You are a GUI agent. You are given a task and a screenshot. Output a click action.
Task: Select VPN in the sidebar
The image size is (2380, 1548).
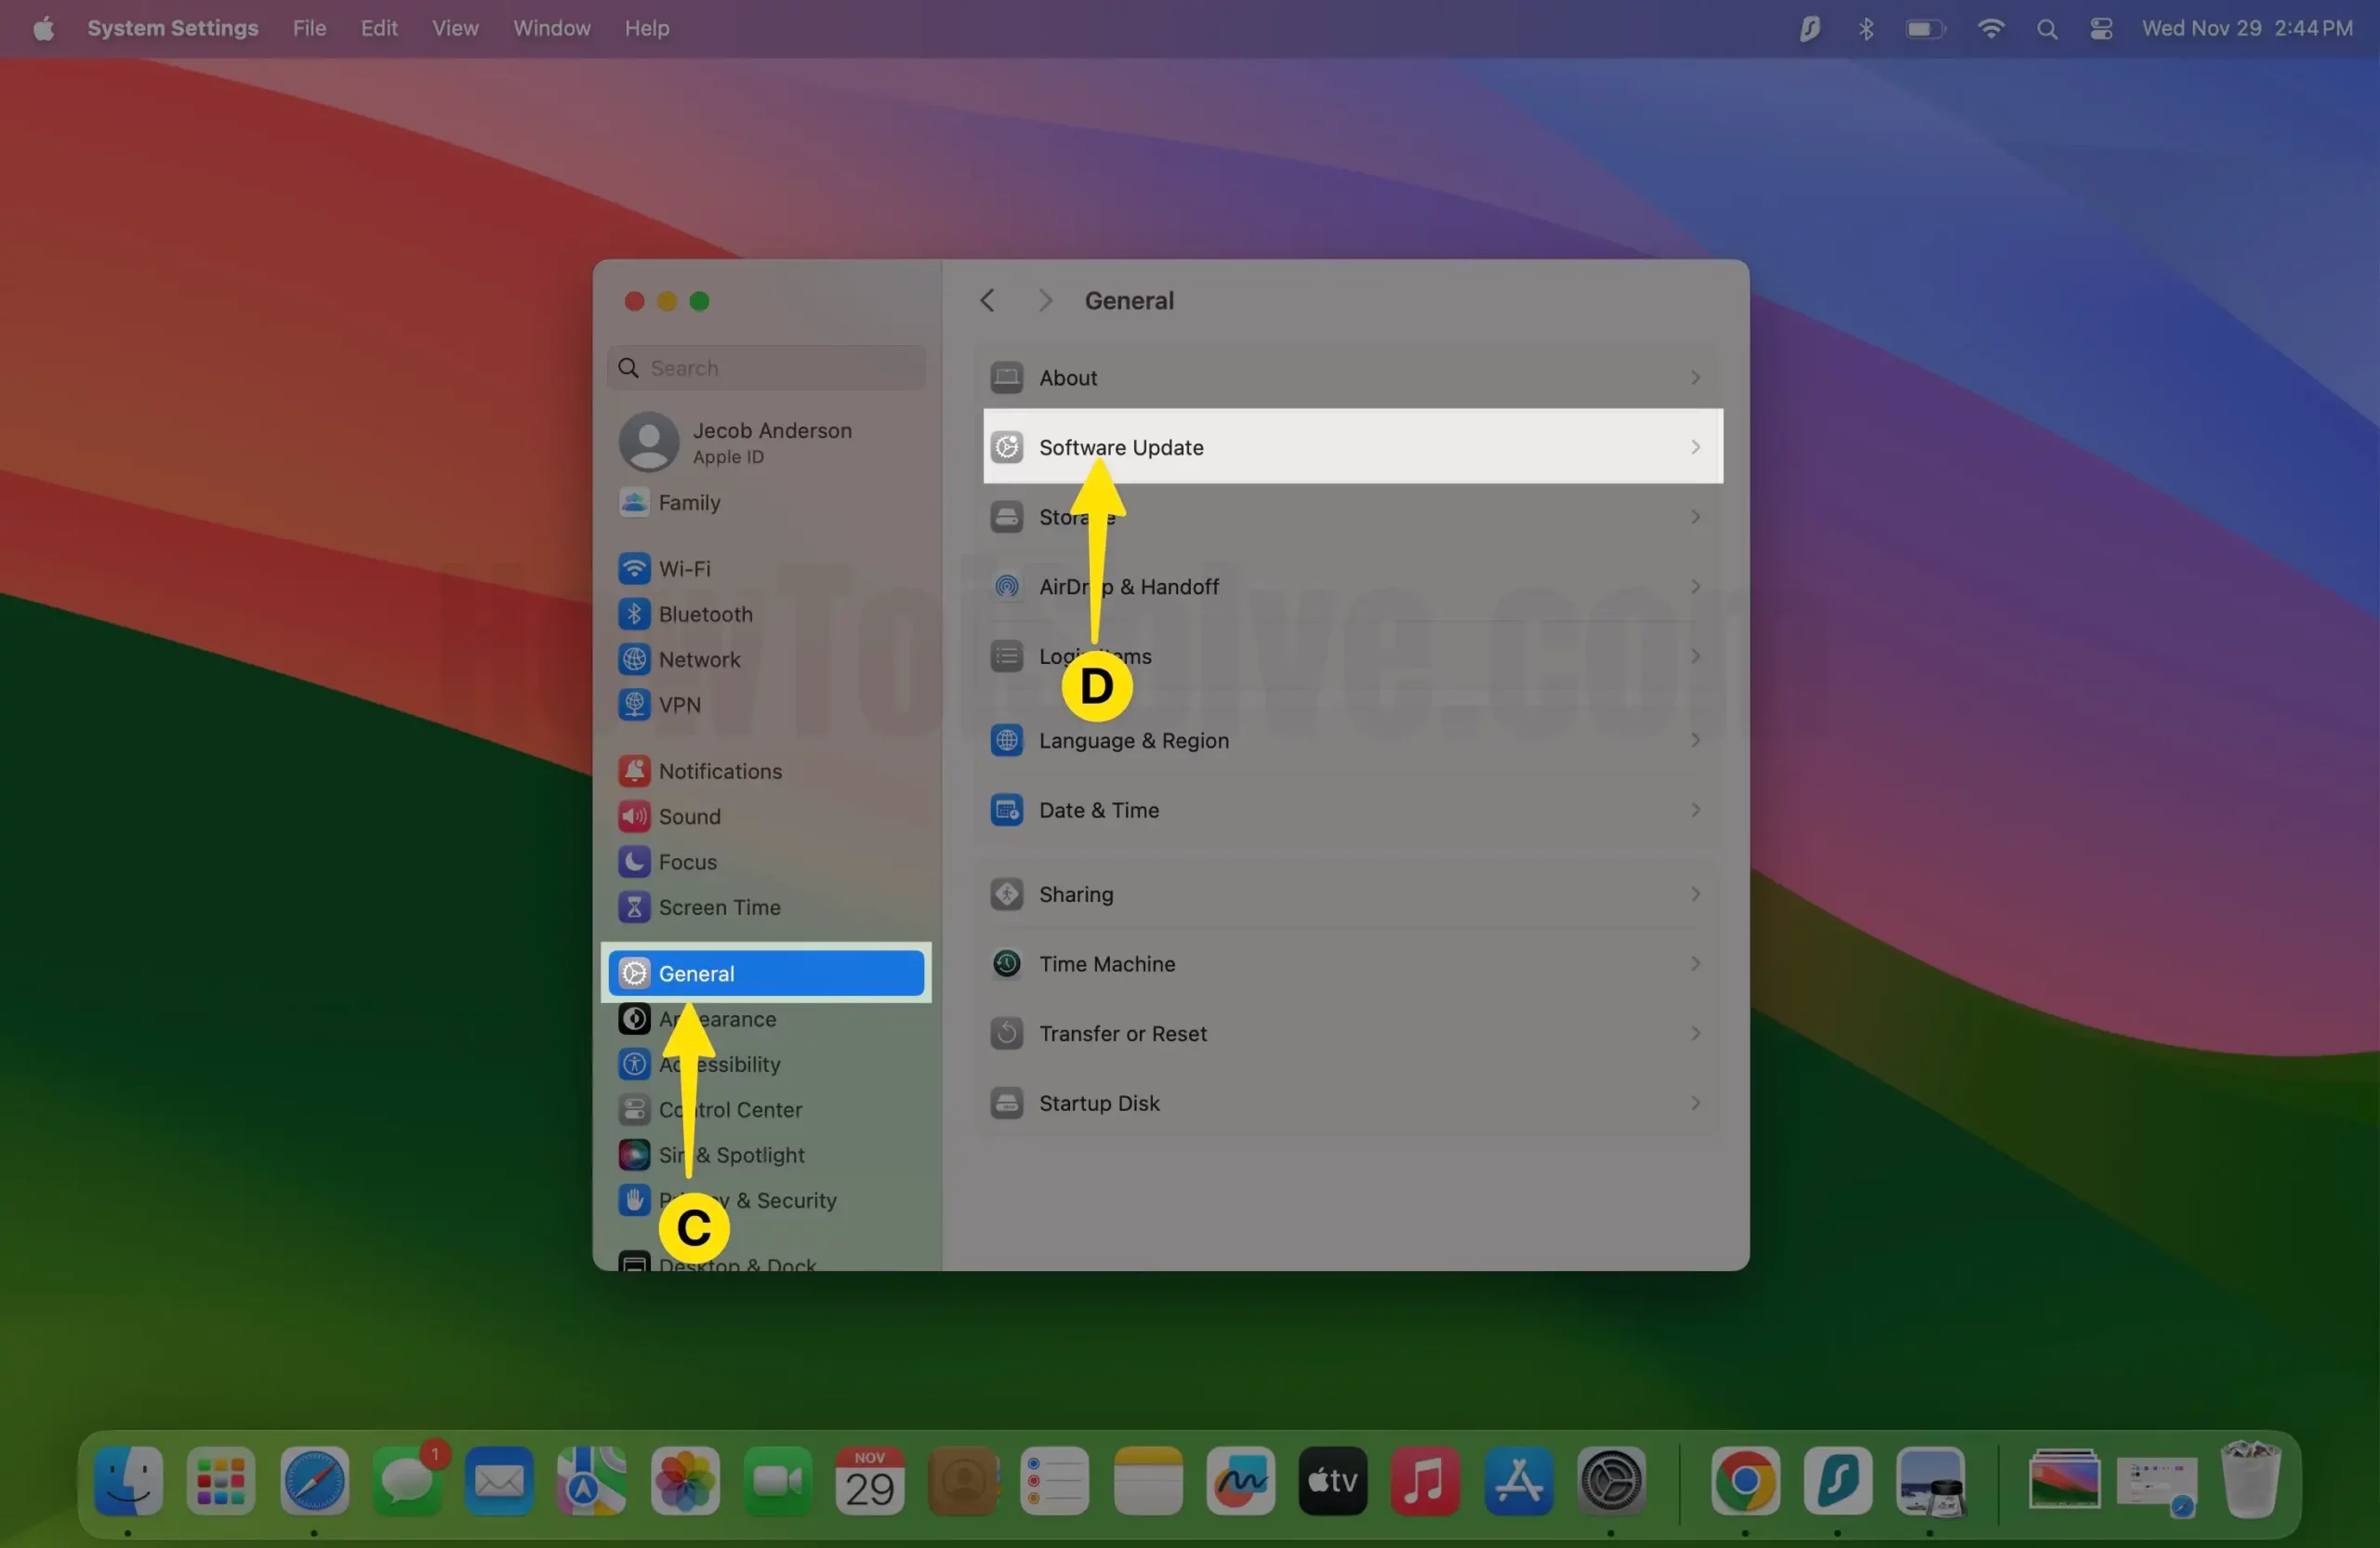click(x=679, y=705)
